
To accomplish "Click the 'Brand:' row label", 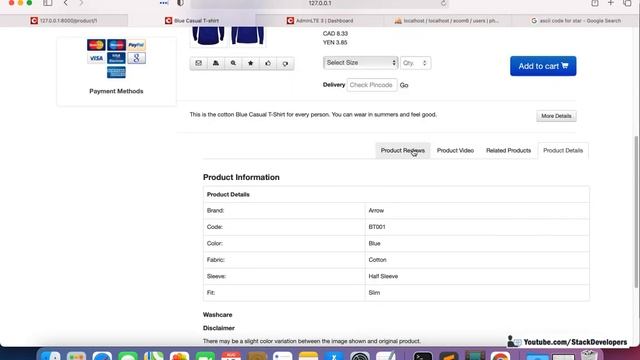I will click(x=215, y=211).
